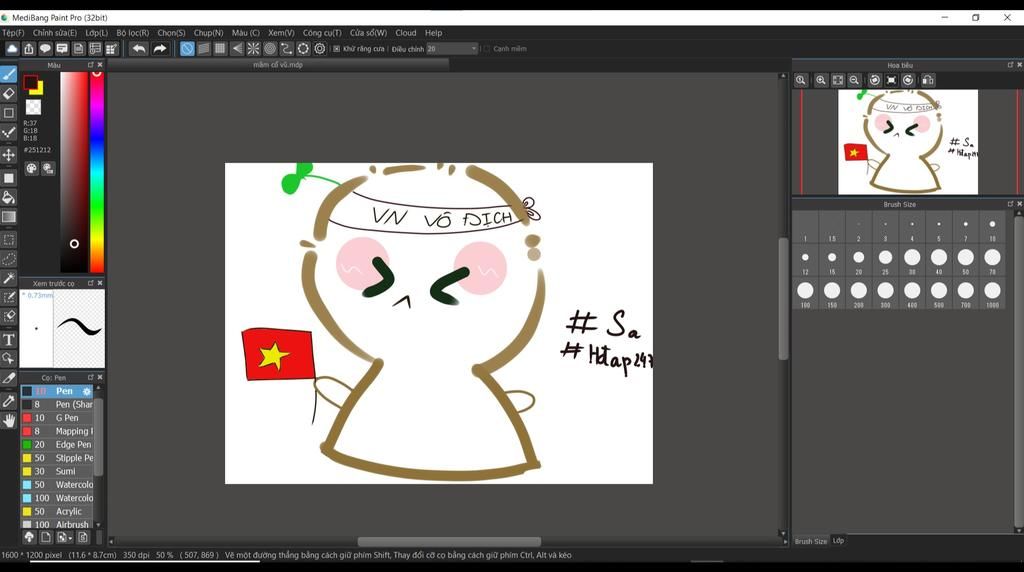
Task: Open the add brush dropdown at panel bottom
Action: pyautogui.click(x=63, y=537)
